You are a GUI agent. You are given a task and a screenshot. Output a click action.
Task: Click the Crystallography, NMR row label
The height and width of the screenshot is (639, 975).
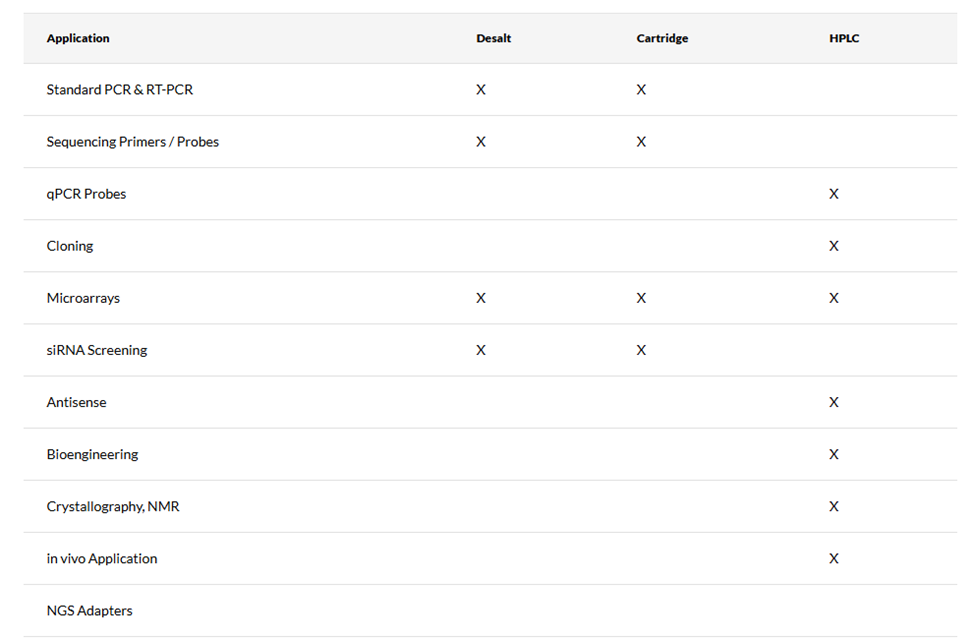pyautogui.click(x=113, y=506)
